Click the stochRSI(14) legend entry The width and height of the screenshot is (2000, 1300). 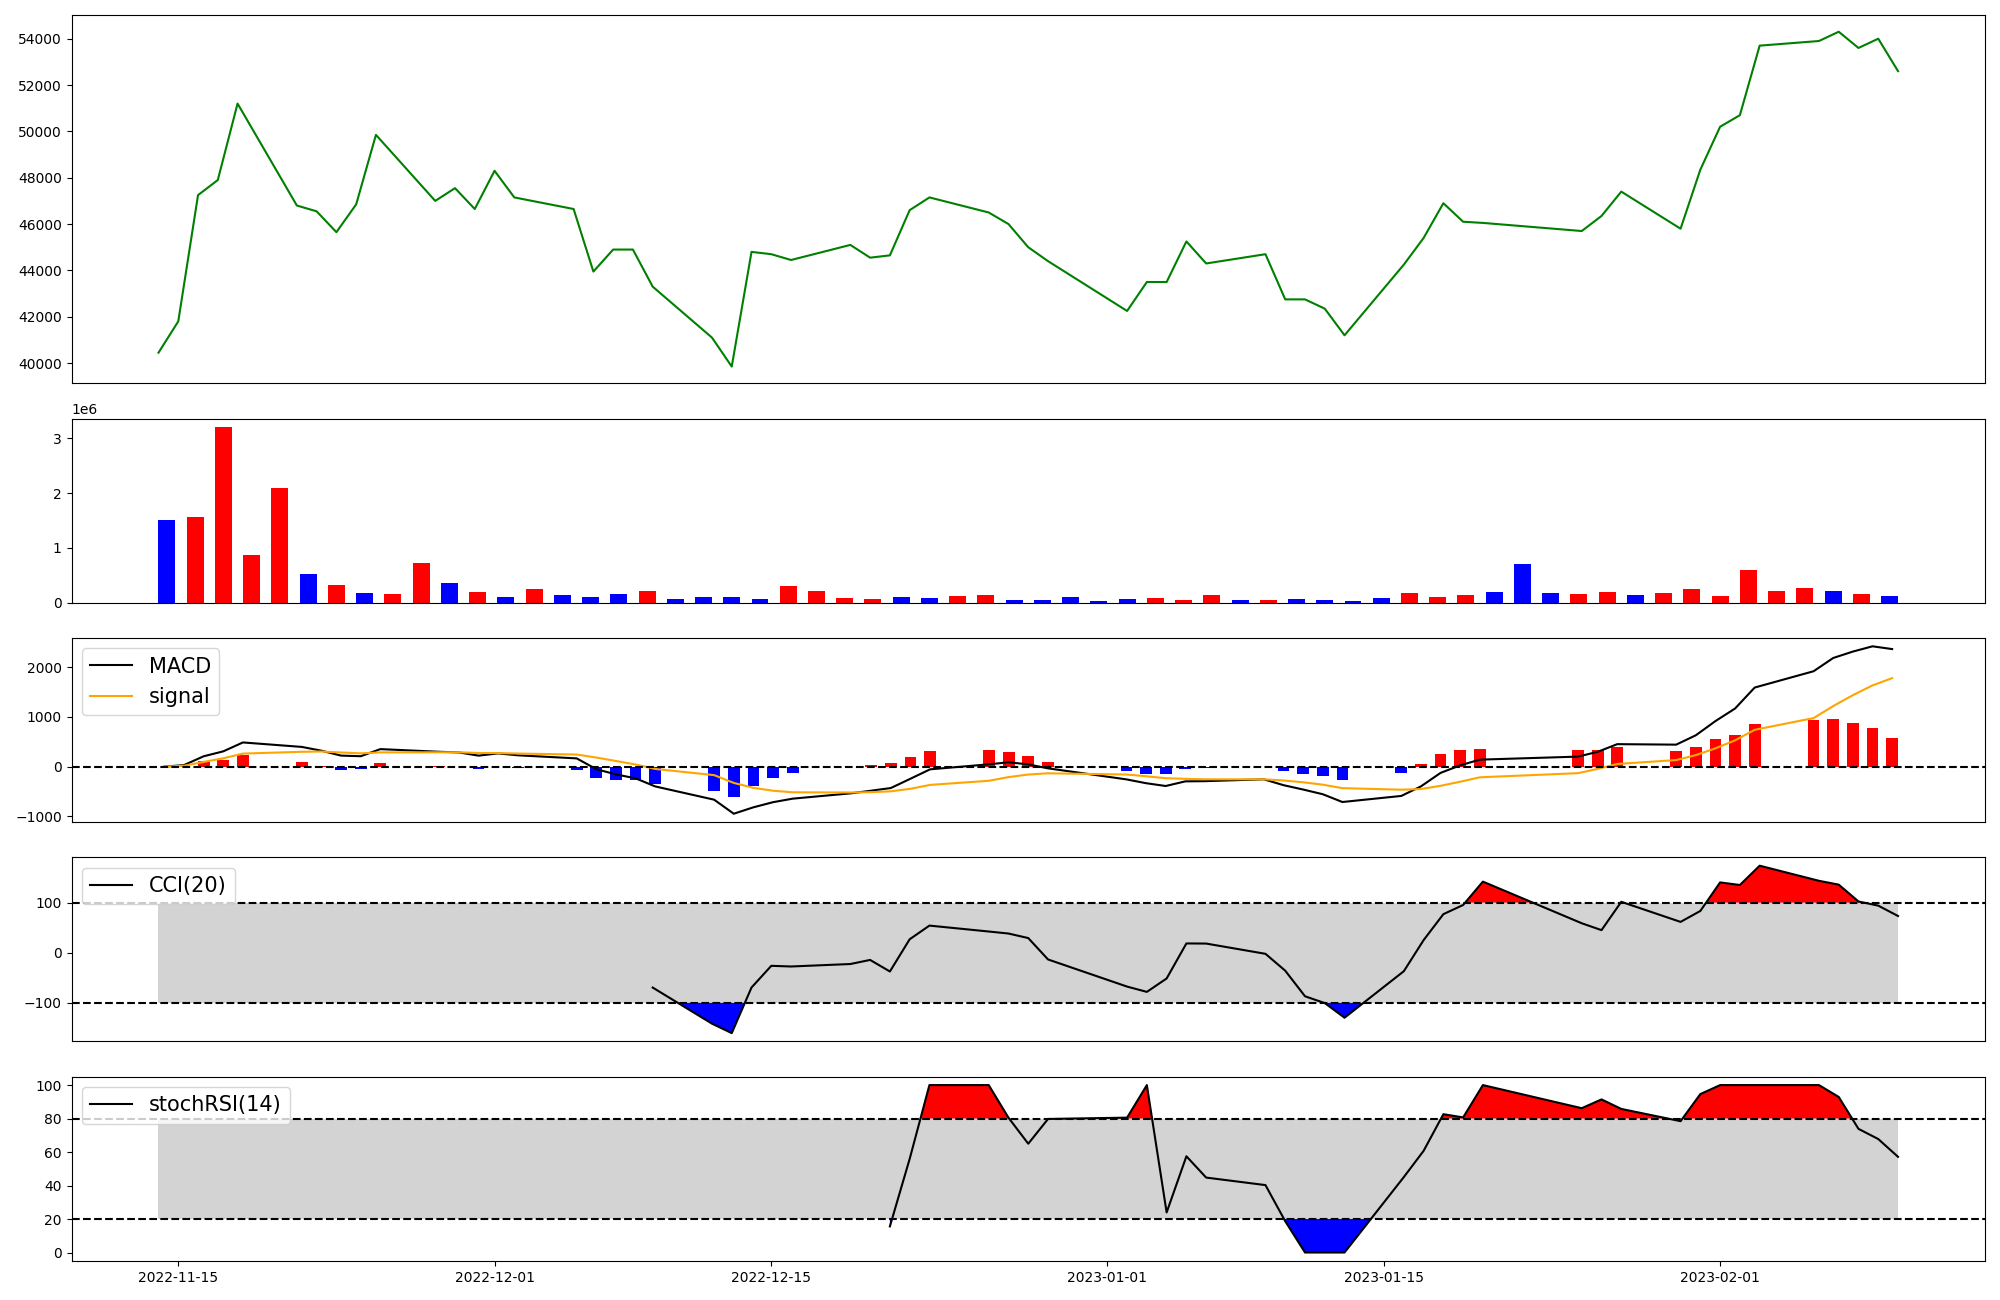[214, 1104]
